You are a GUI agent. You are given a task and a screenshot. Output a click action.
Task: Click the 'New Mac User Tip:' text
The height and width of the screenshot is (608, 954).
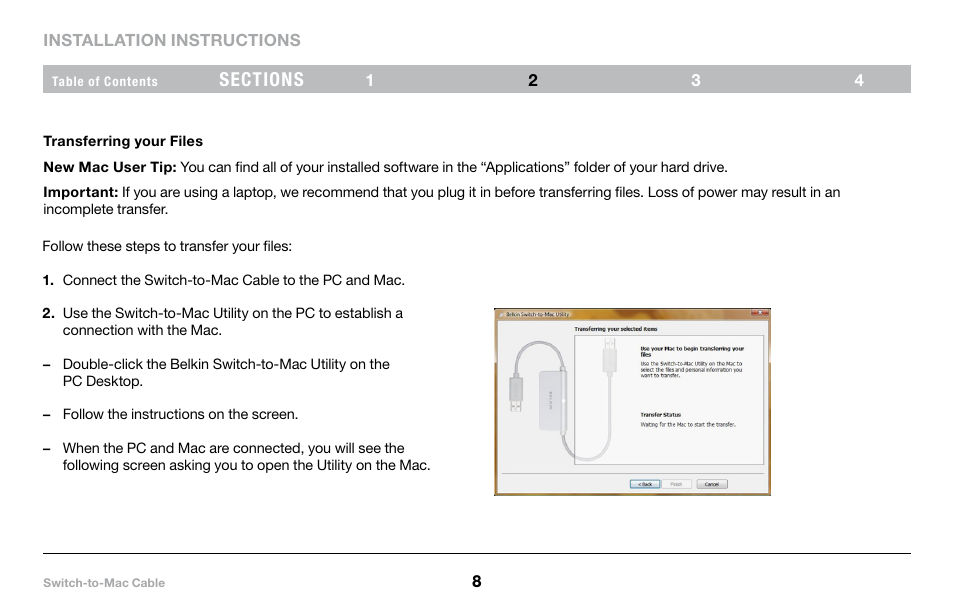(110, 167)
